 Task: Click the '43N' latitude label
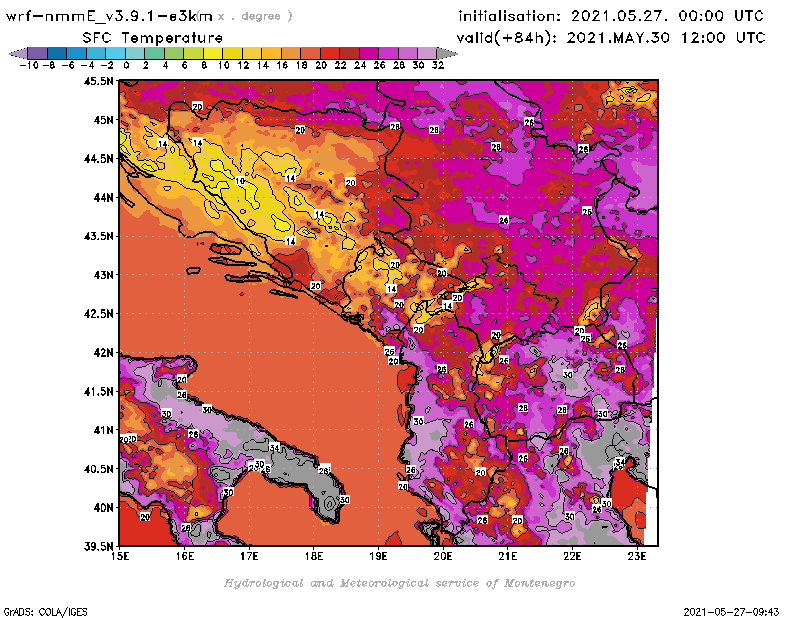104,275
